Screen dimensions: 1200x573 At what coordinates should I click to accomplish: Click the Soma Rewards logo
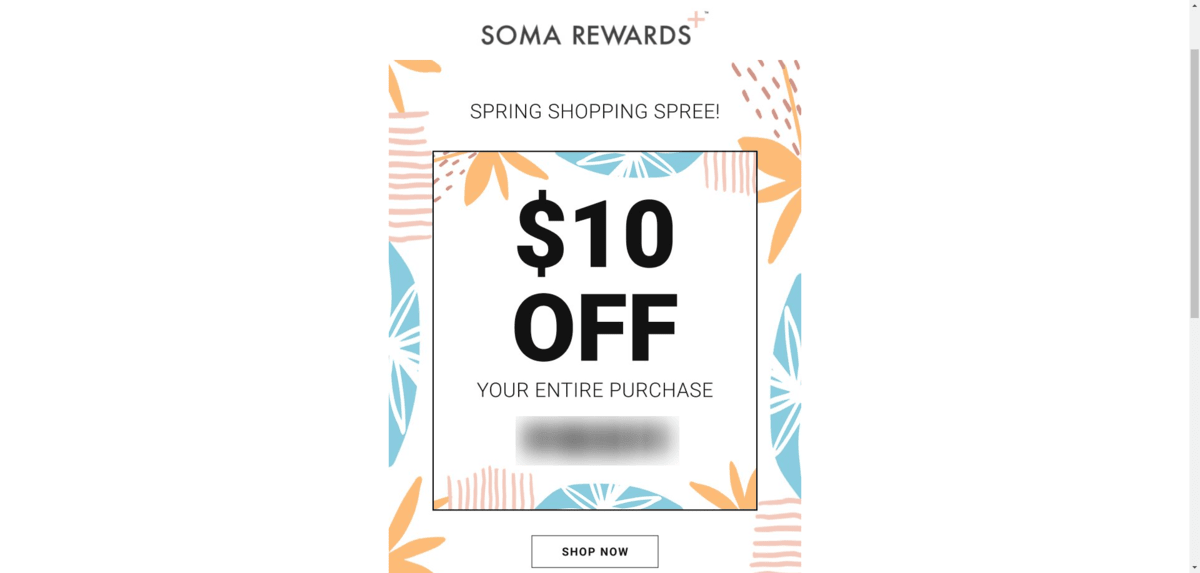pos(586,34)
